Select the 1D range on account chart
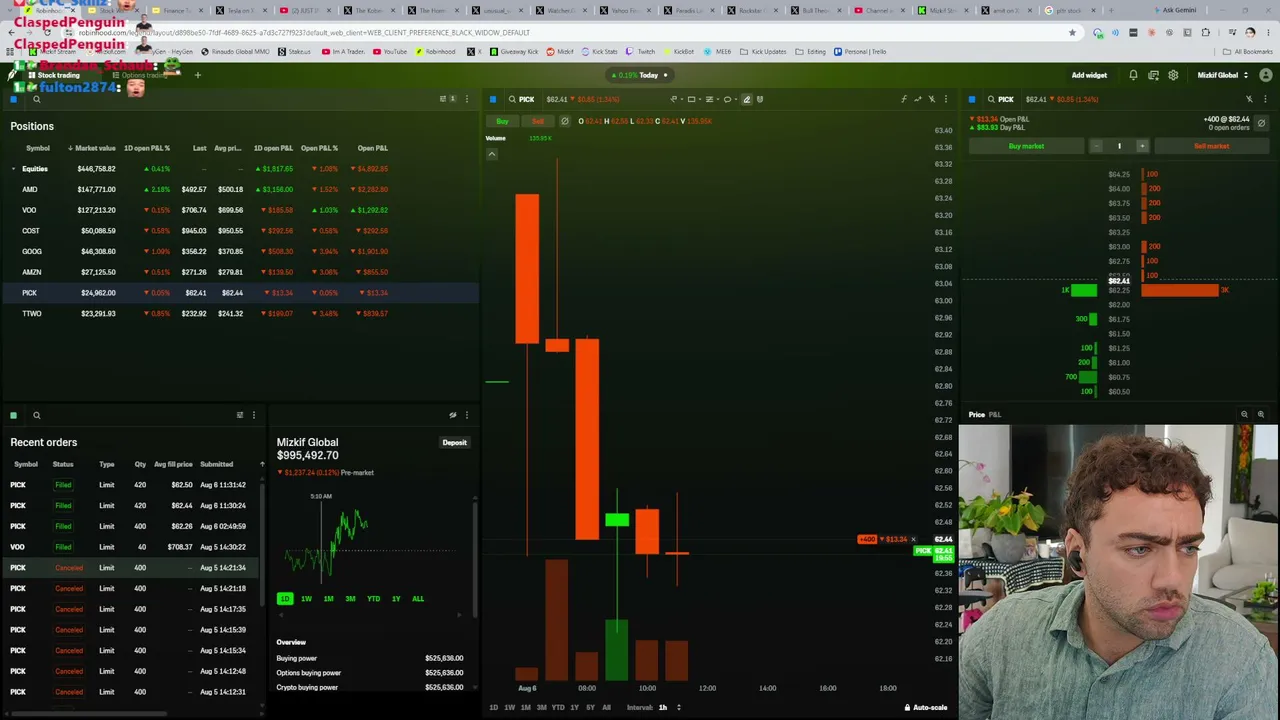Screen dimensions: 1280x720 coord(285,599)
